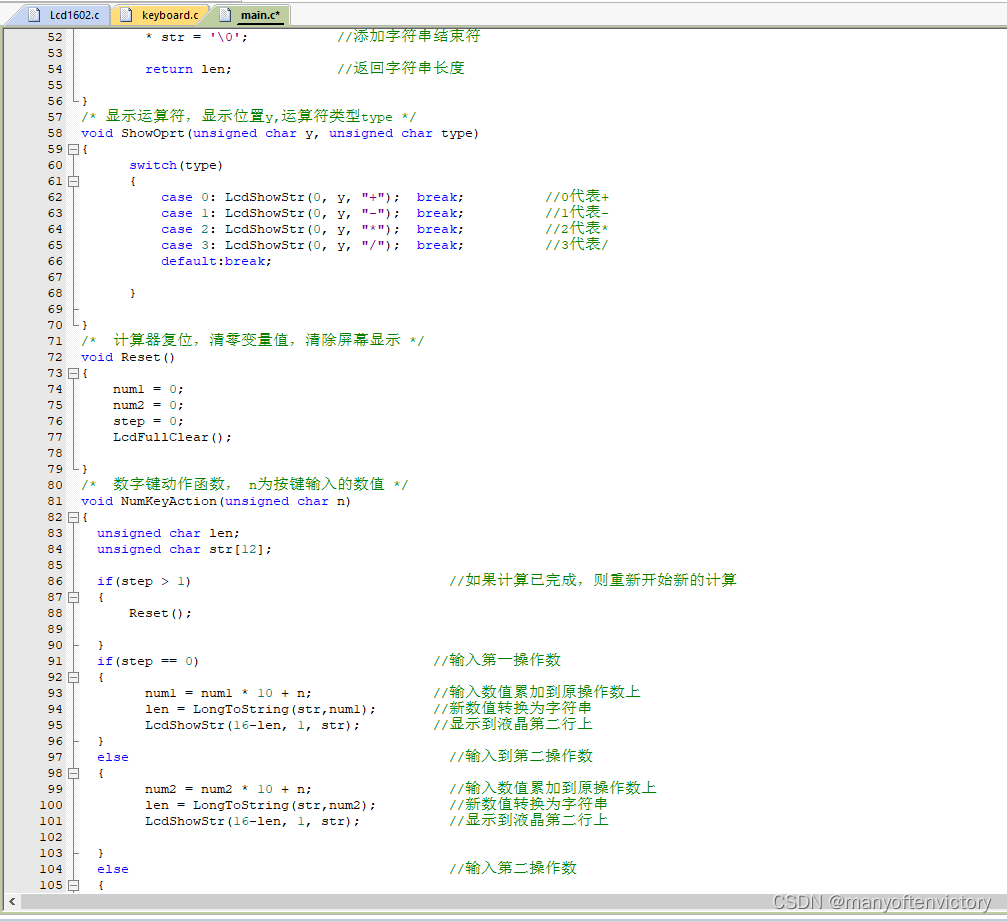Screen dimensions: 1007x922
Task: Click 'NumKeyAction' function name
Action: point(169,501)
